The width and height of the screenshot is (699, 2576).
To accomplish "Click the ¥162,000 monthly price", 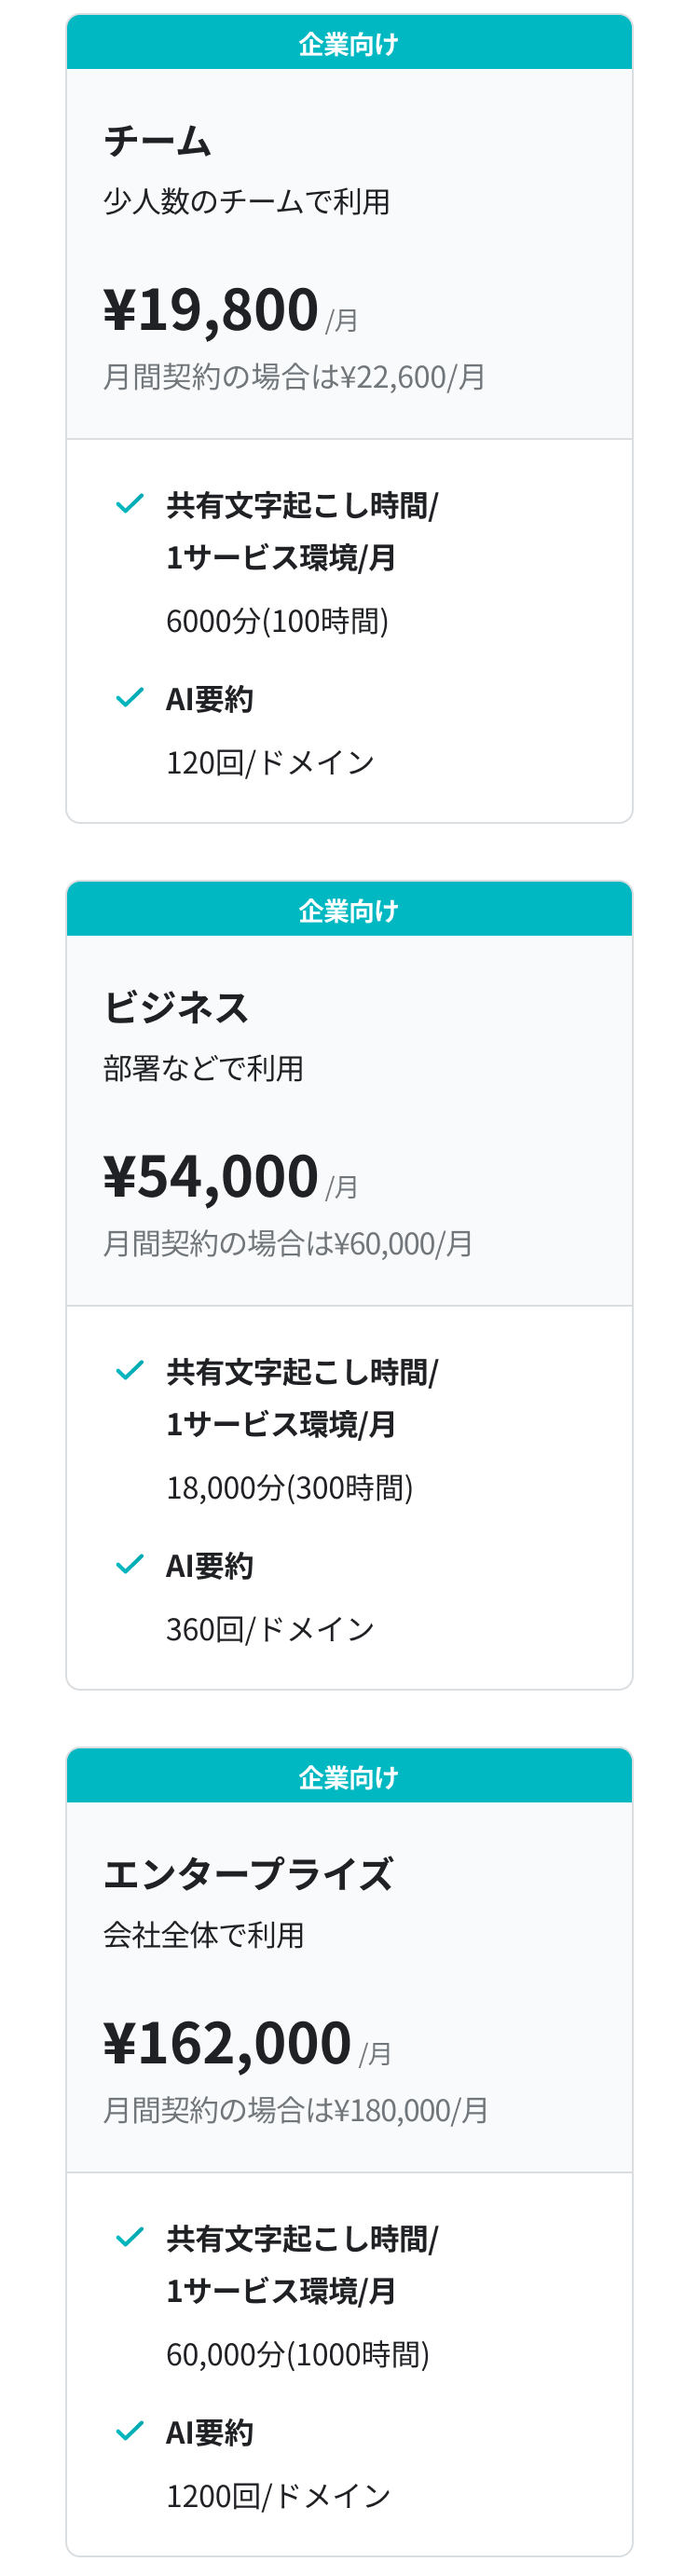I will coord(227,2042).
